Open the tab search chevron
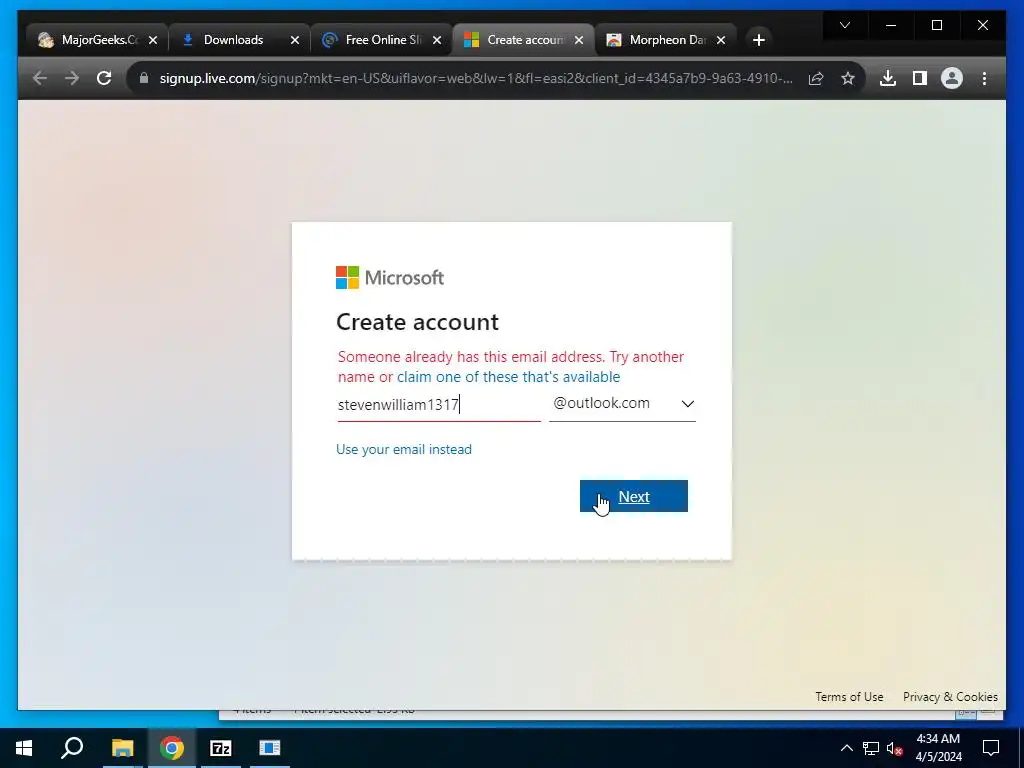 coord(845,25)
